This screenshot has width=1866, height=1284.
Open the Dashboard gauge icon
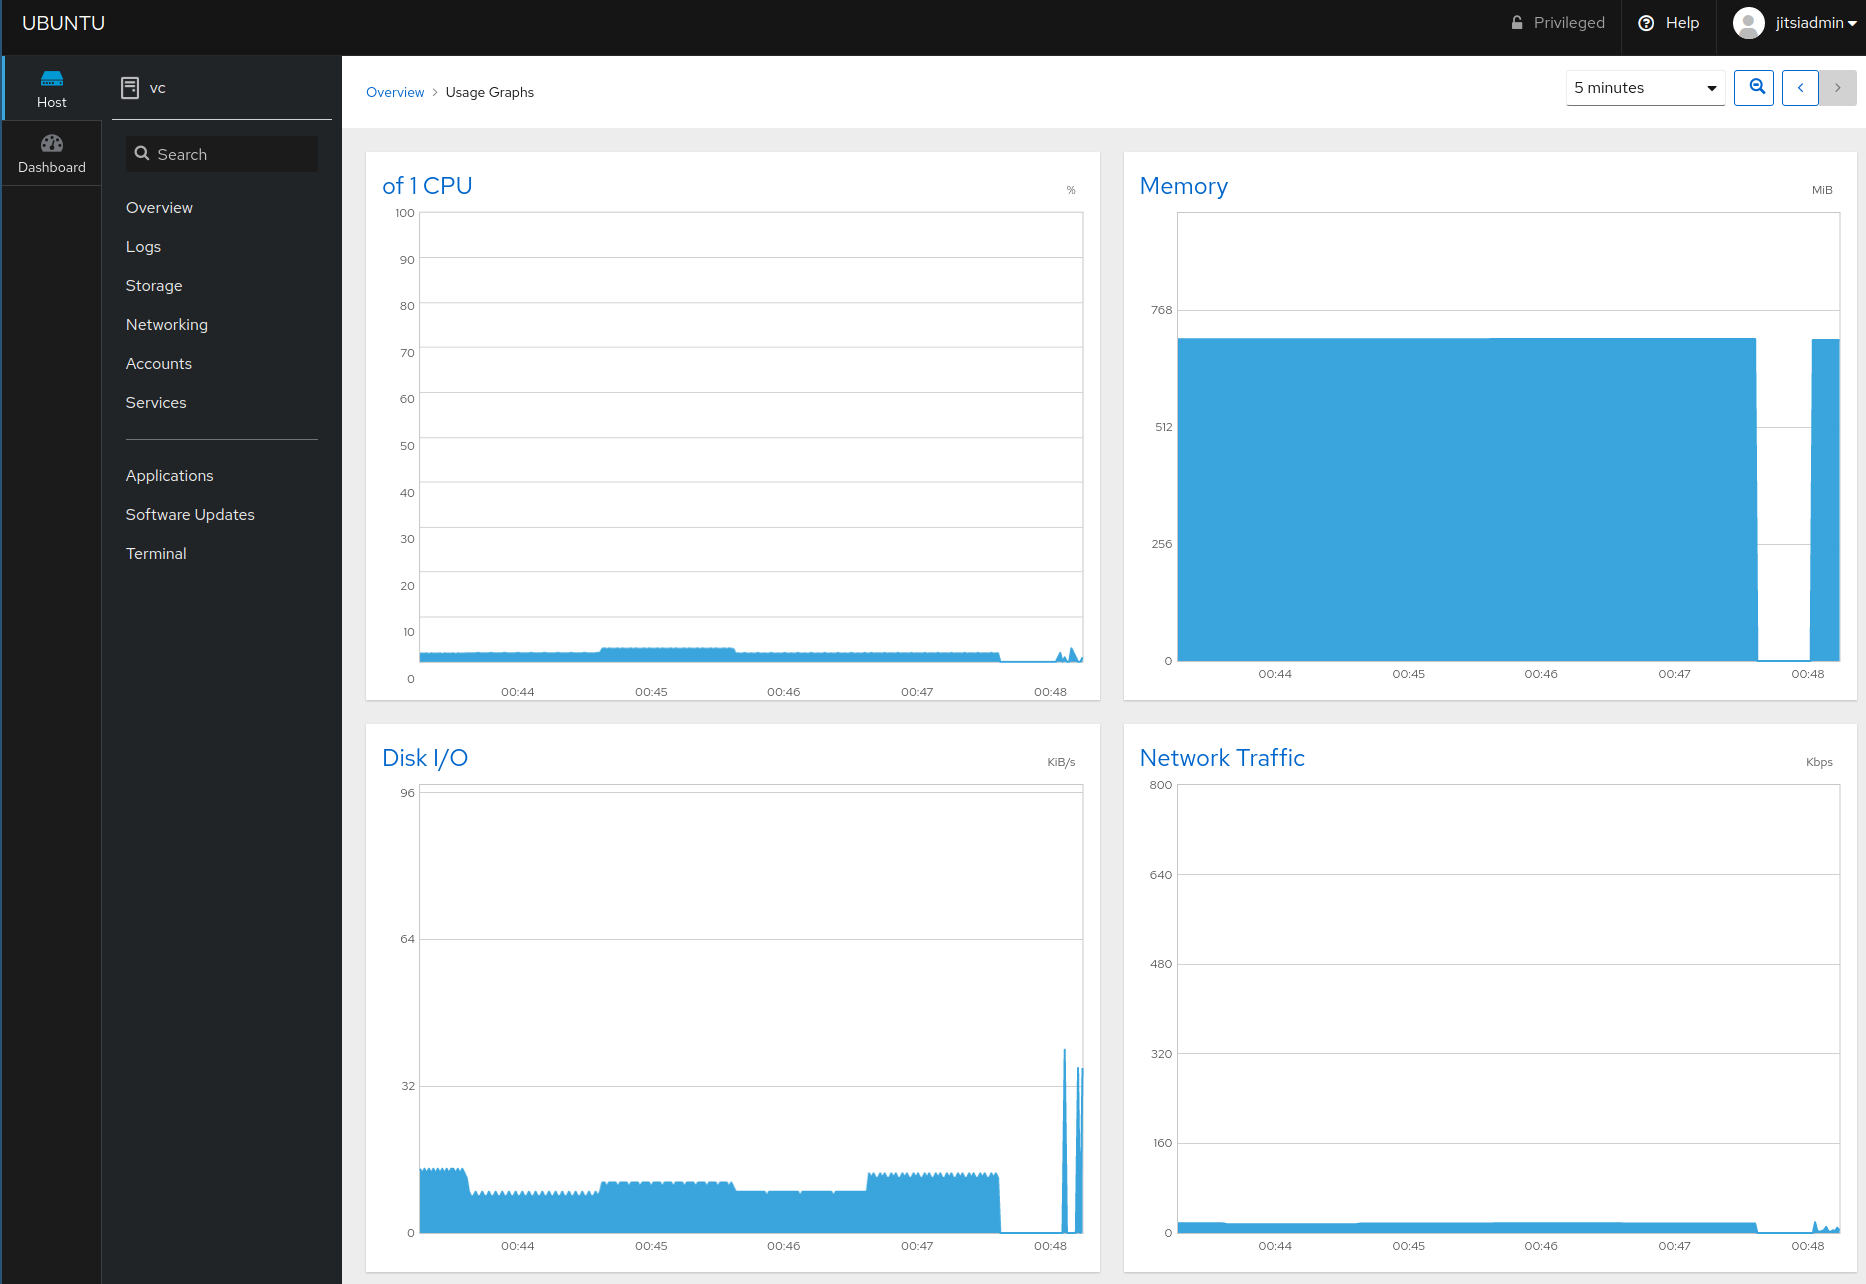click(x=52, y=143)
